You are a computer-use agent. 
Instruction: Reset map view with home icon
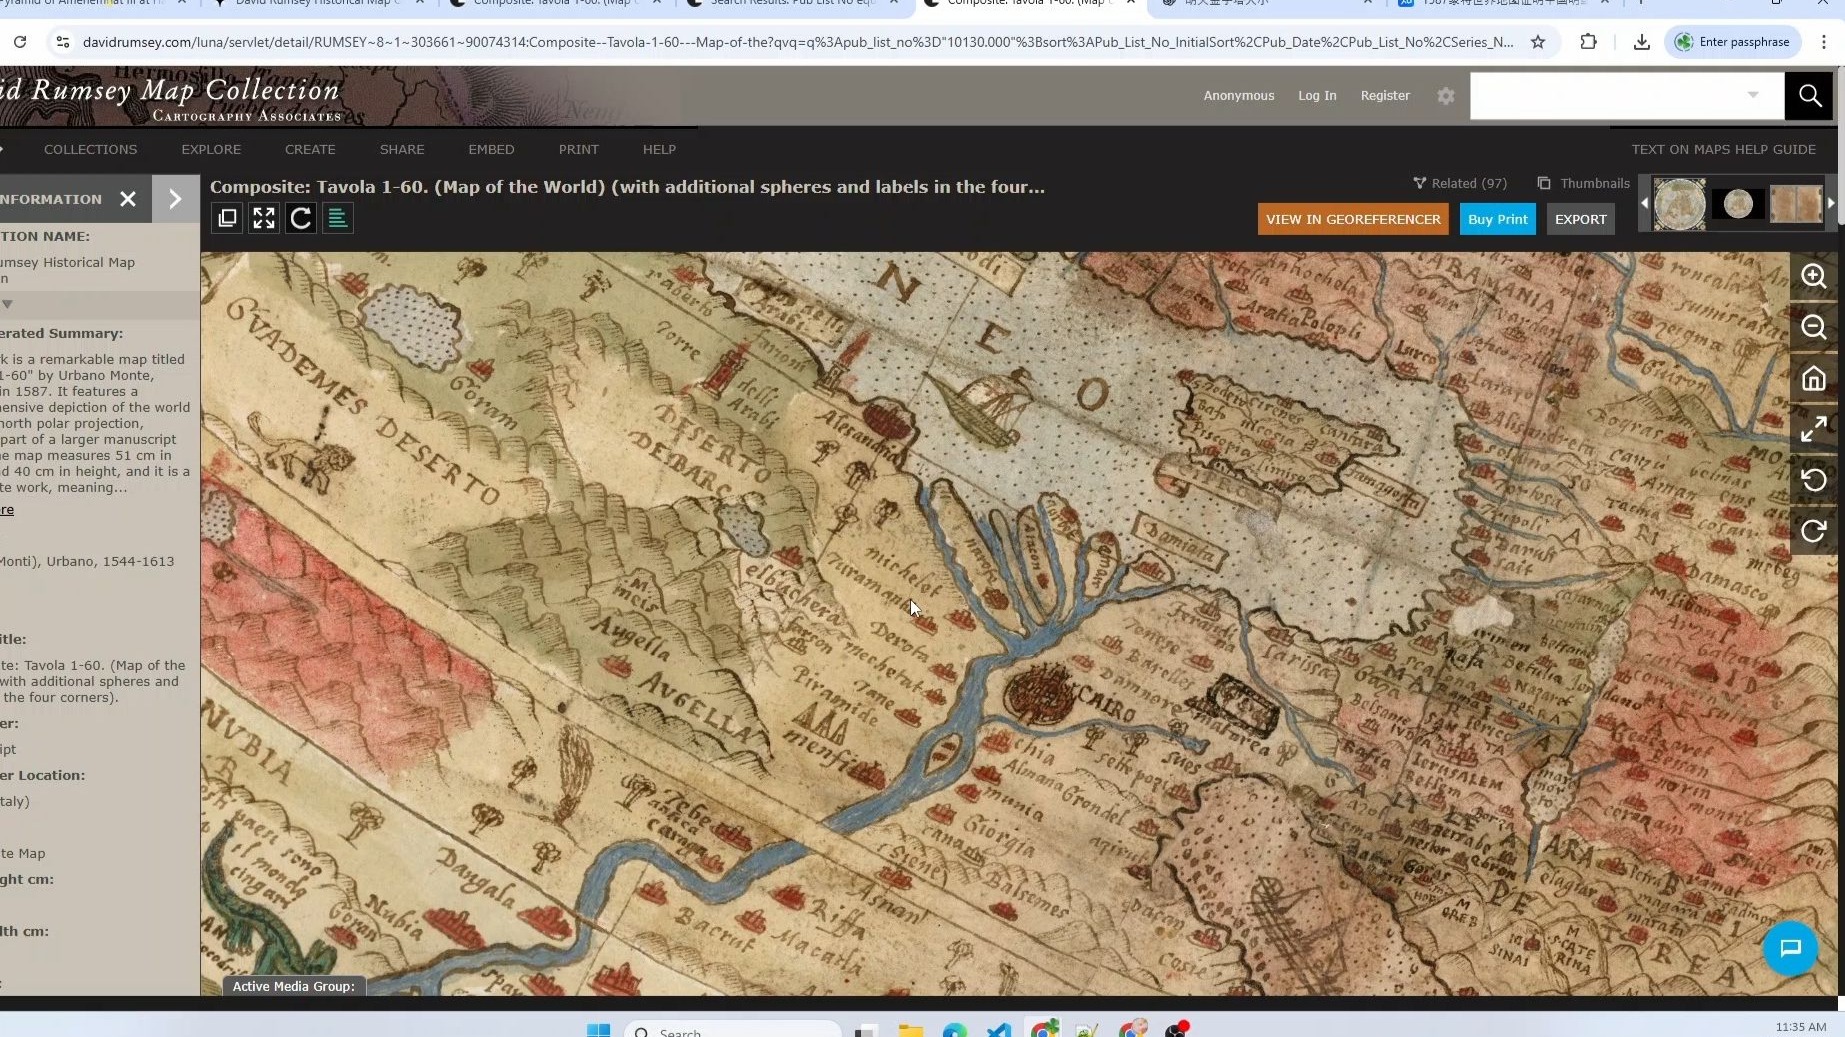pyautogui.click(x=1813, y=378)
